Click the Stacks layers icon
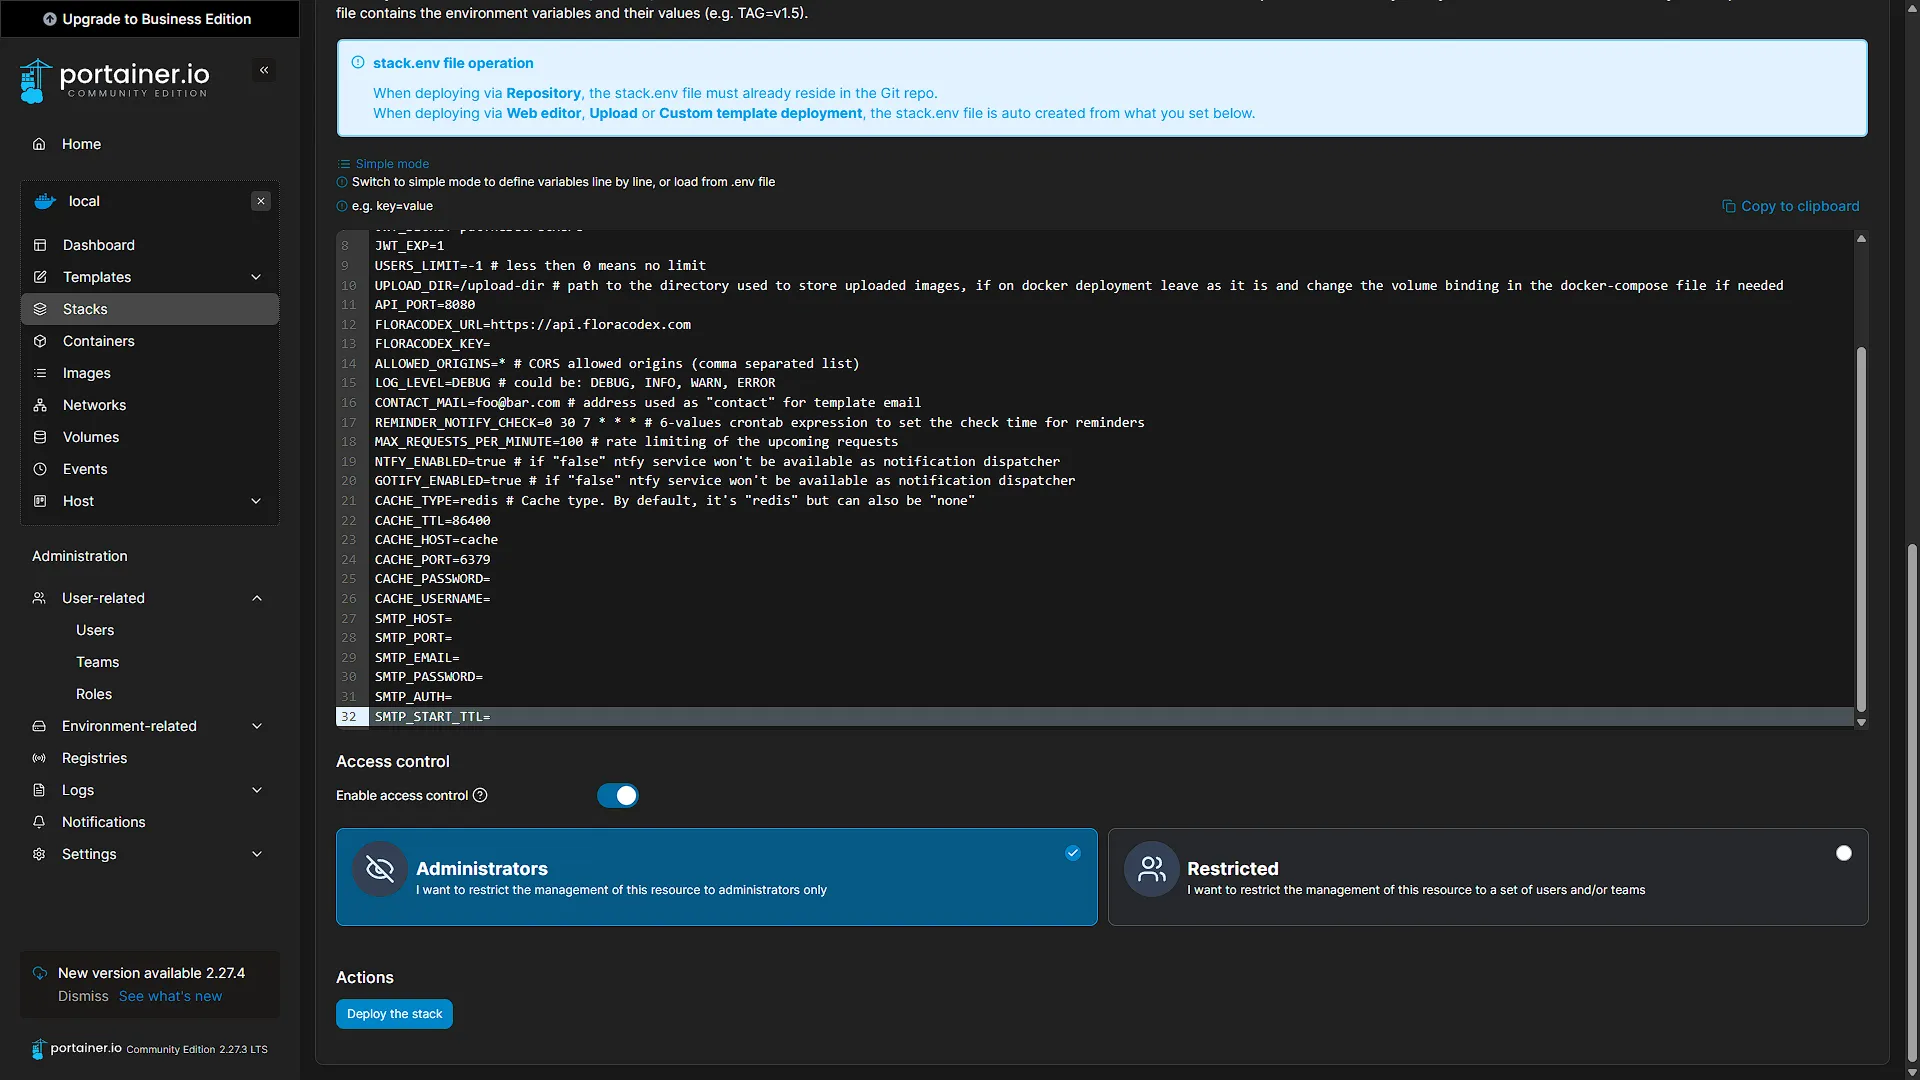1920x1080 pixels. [40, 309]
